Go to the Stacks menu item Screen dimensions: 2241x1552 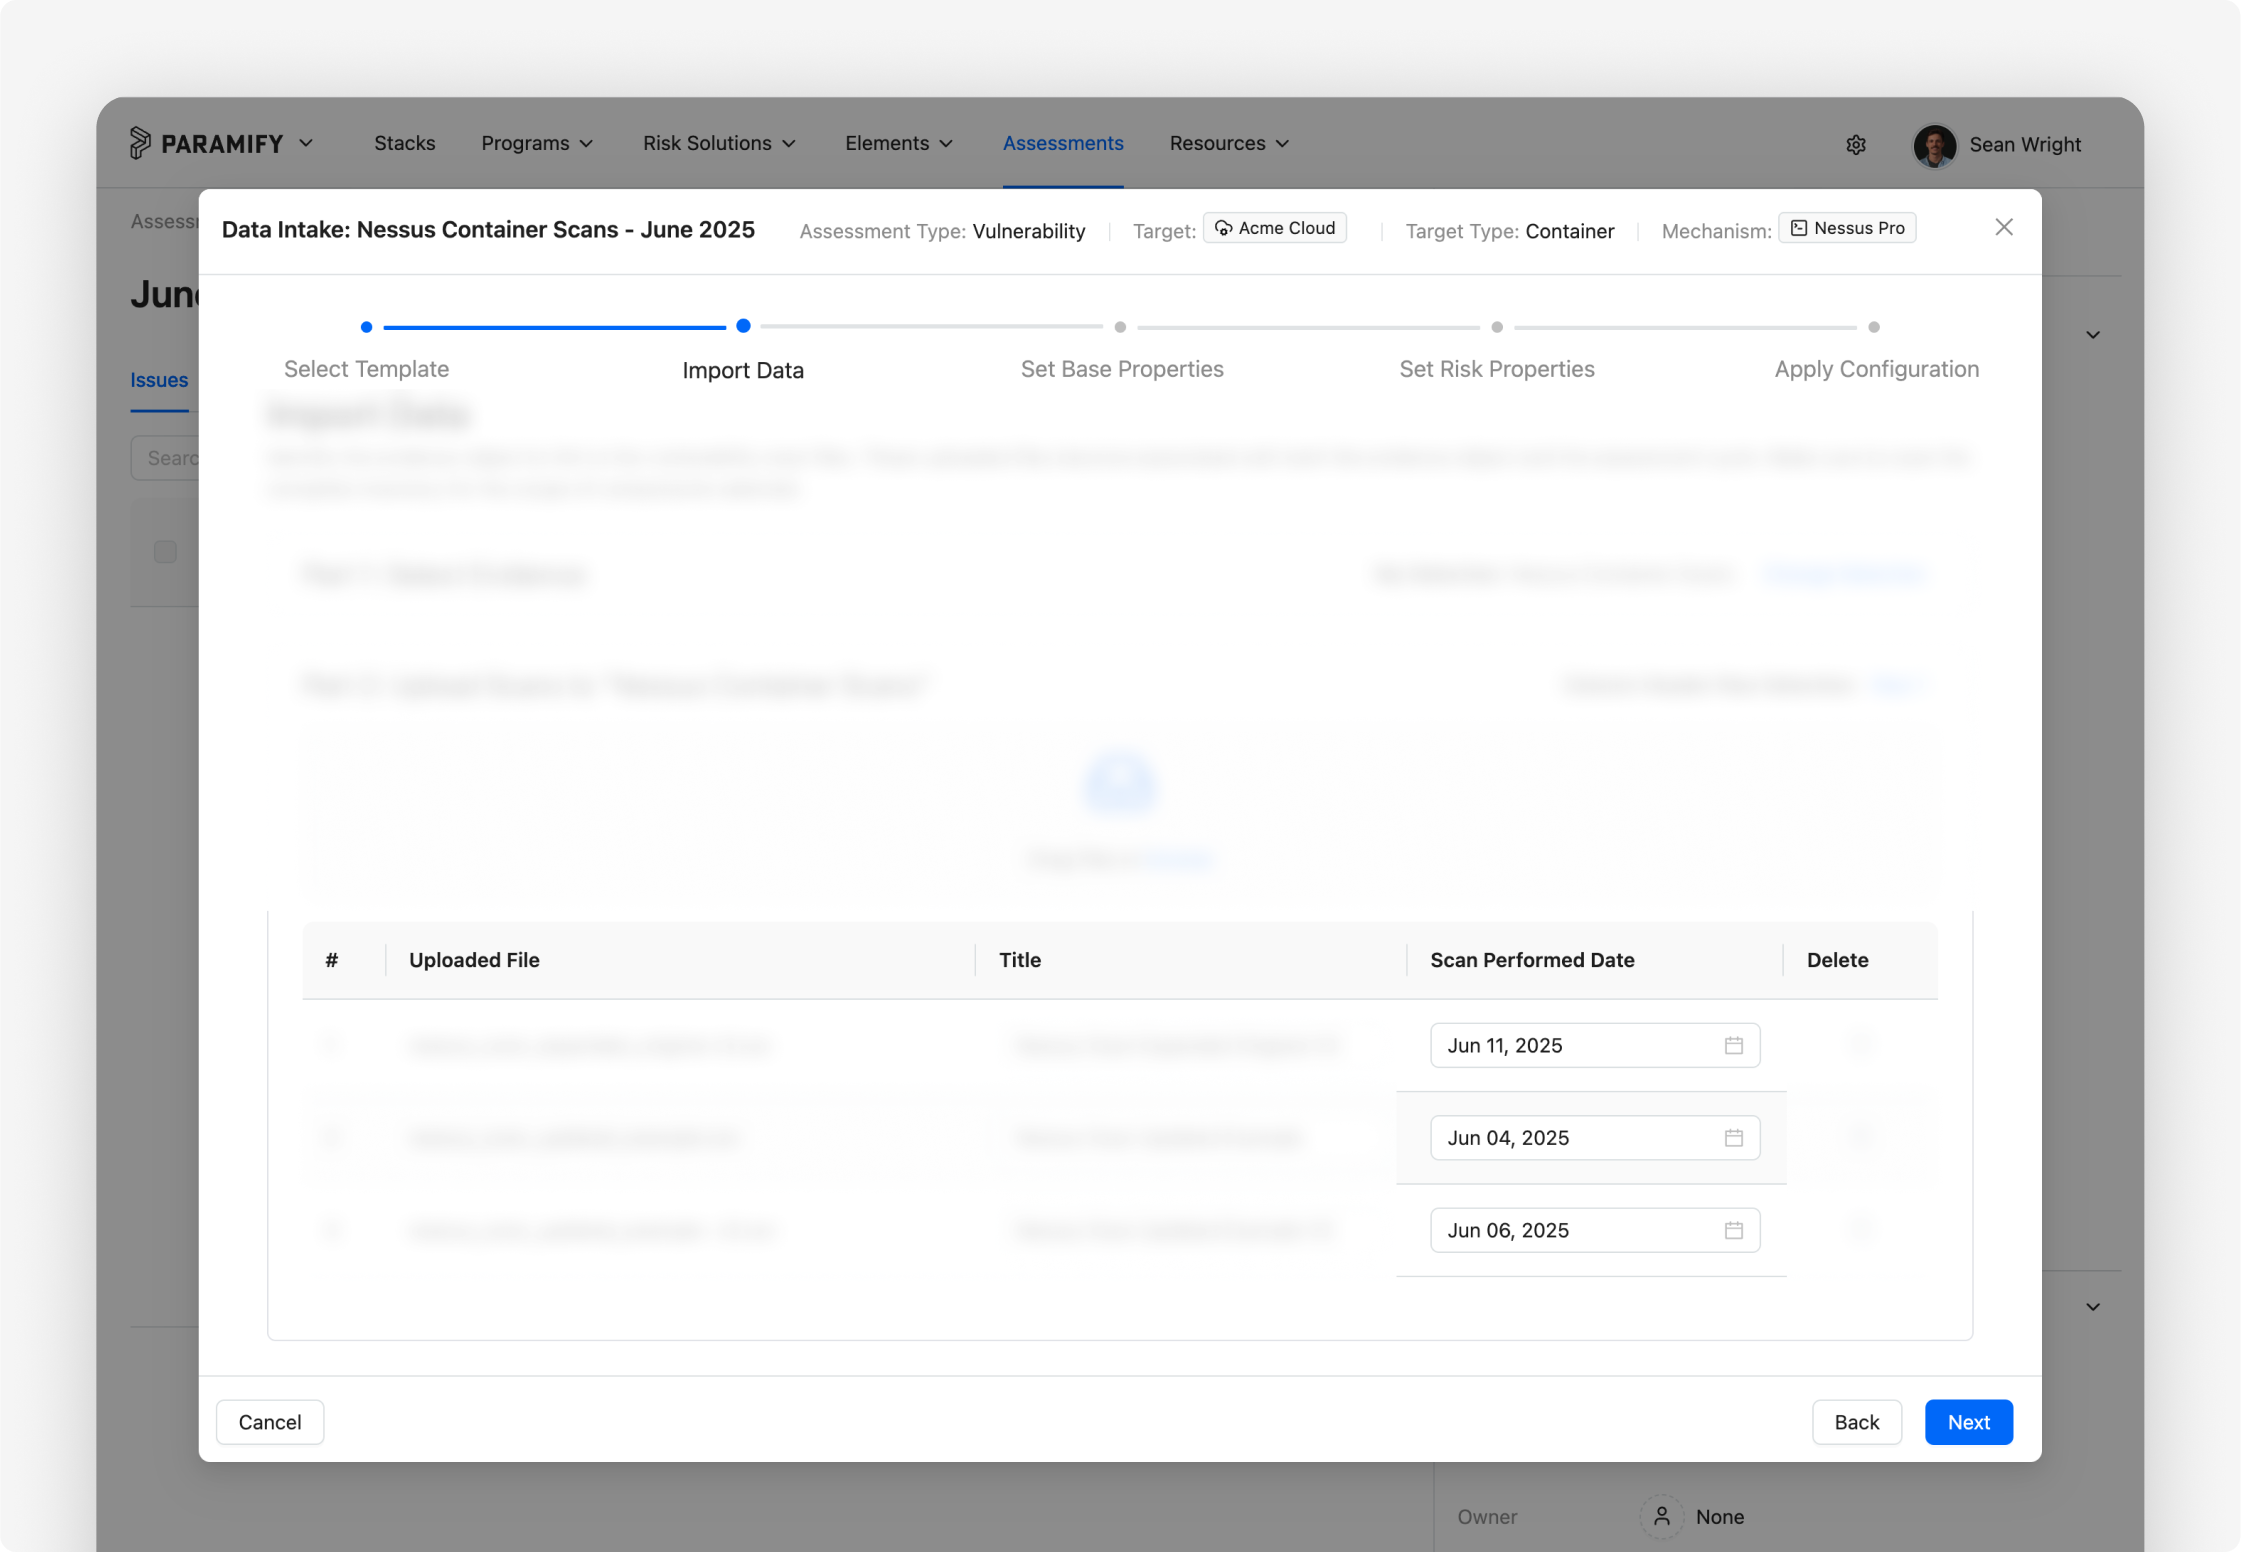tap(404, 143)
